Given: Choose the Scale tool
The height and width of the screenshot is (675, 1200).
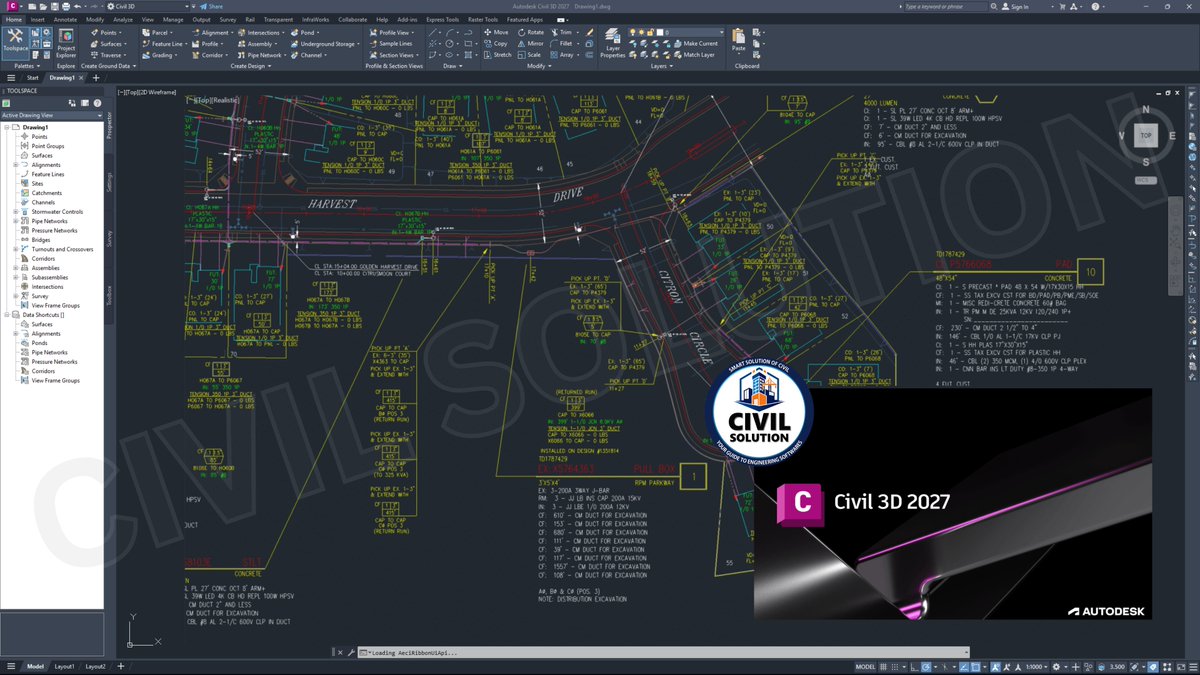Looking at the screenshot, I should [x=530, y=55].
